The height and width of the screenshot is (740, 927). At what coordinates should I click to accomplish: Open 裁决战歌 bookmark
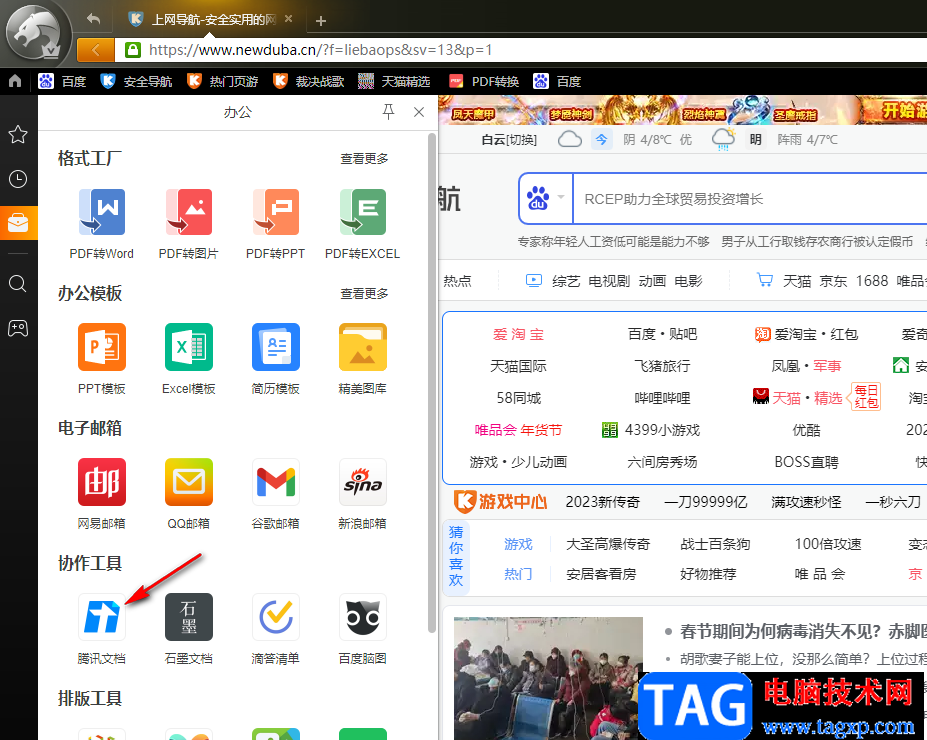point(309,81)
